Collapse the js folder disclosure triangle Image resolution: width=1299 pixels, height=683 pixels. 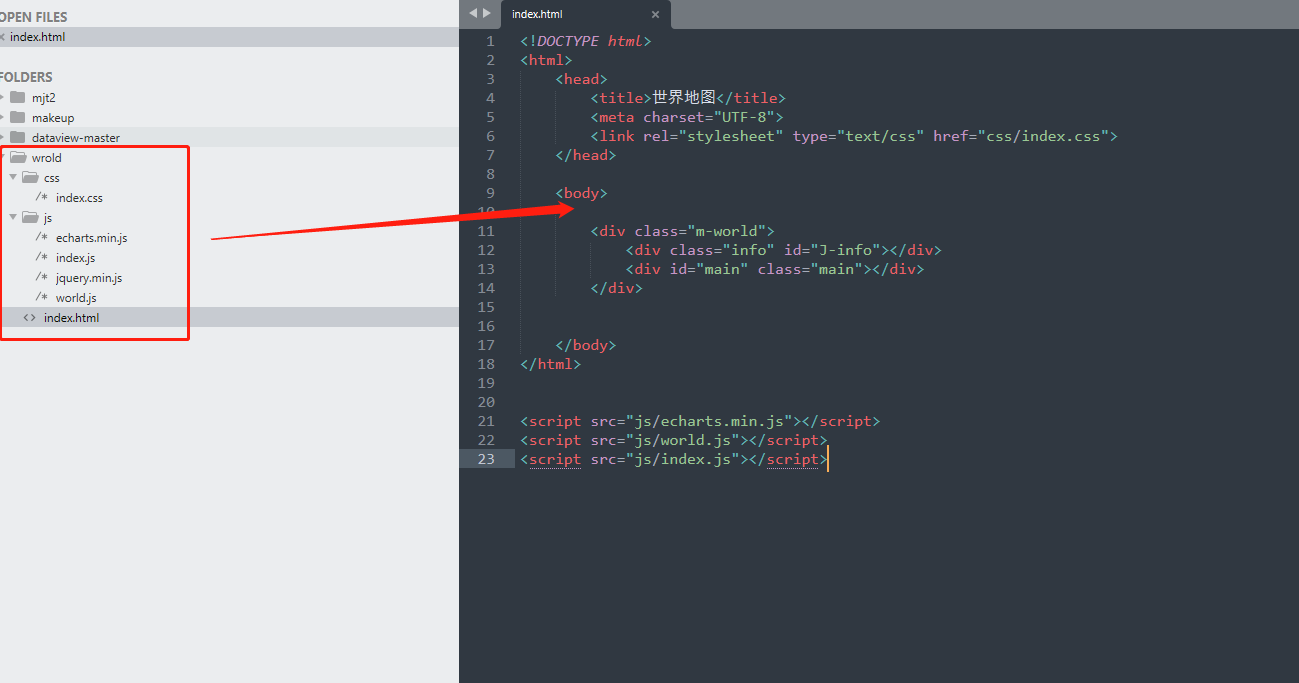click(x=12, y=217)
